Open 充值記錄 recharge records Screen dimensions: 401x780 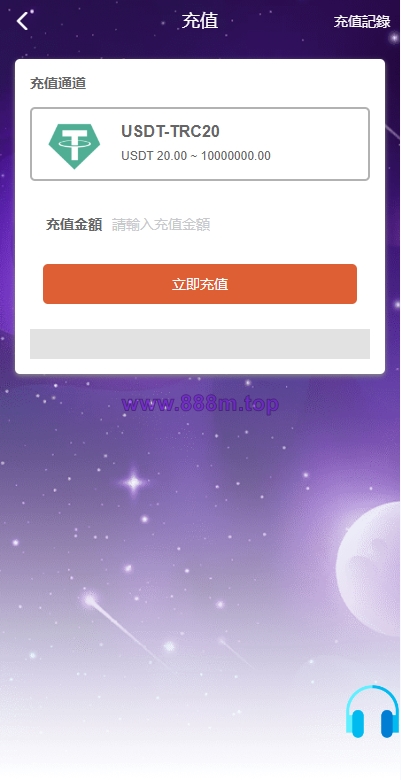point(362,22)
